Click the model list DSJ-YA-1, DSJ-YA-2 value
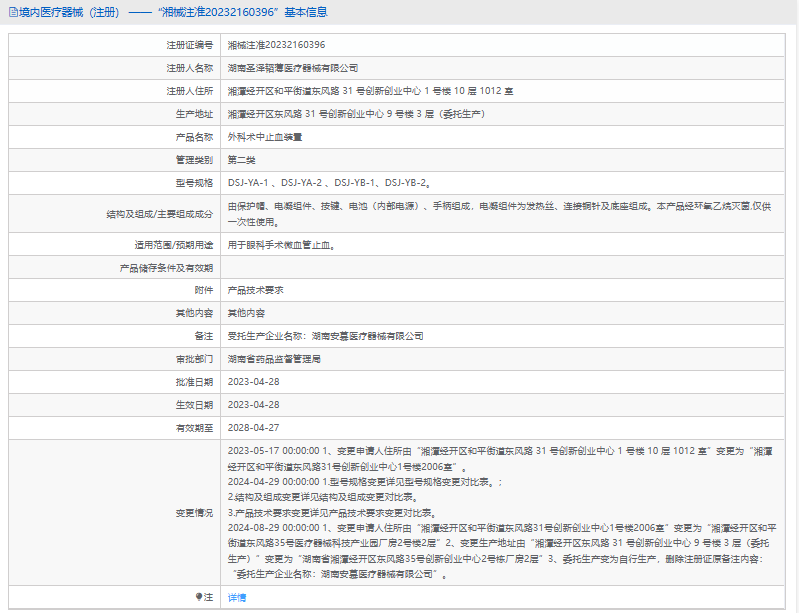The height and width of the screenshot is (613, 799). point(329,183)
